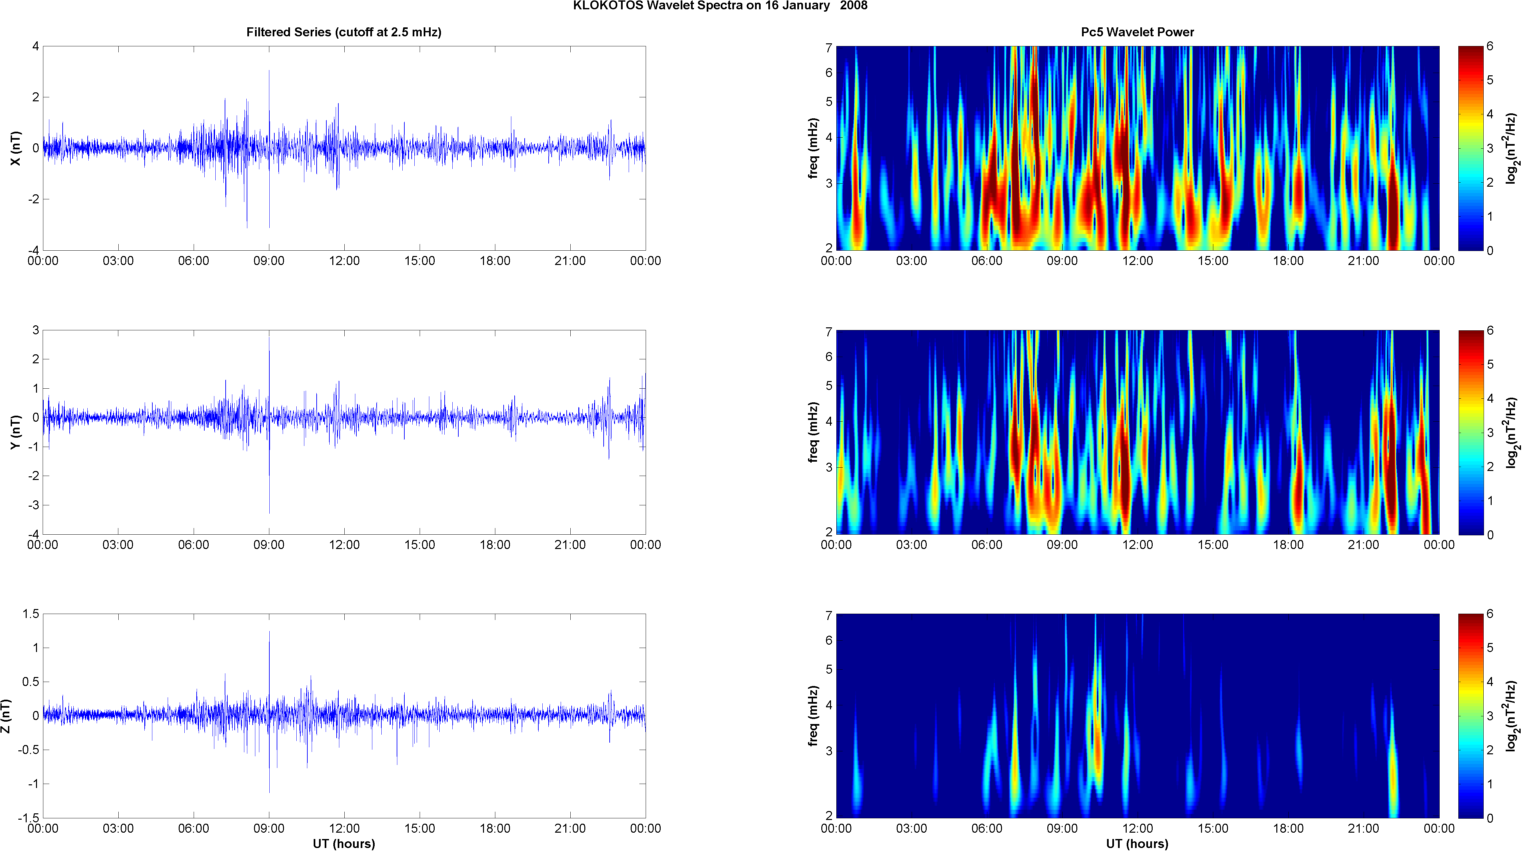The width and height of the screenshot is (1522, 851).
Task: Click the freq (mHz) label of the top spectrogram
Action: coord(814,148)
